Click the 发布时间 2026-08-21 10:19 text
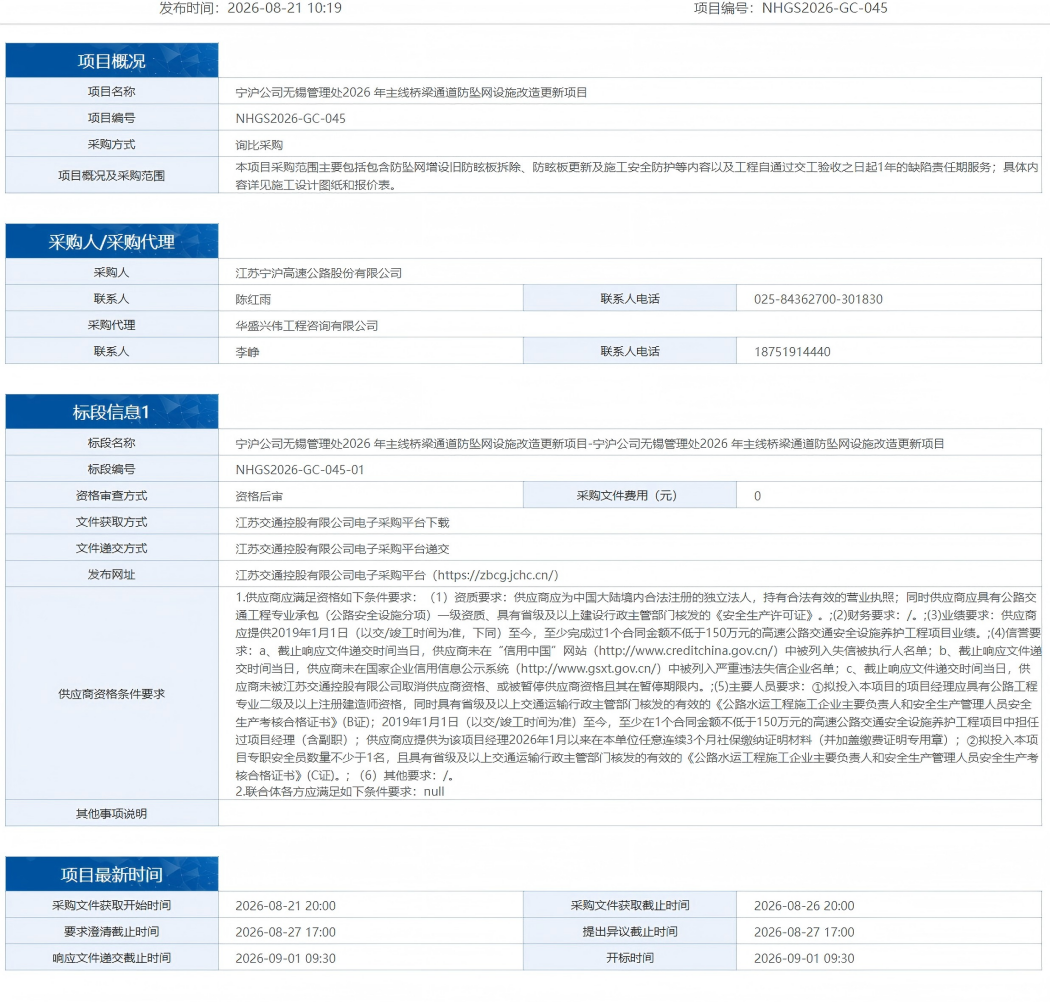This screenshot has width=1050, height=1002. [x=250, y=8]
